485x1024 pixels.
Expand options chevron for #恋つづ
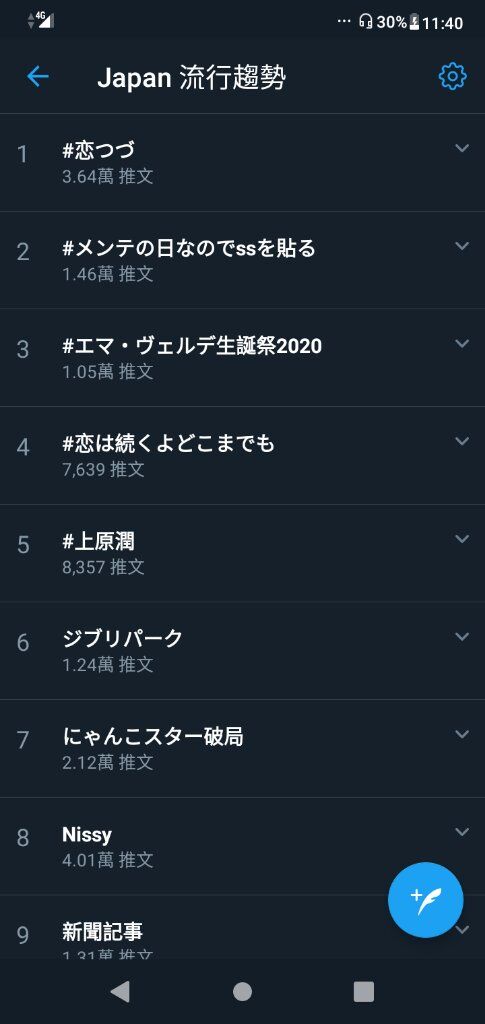[462, 148]
